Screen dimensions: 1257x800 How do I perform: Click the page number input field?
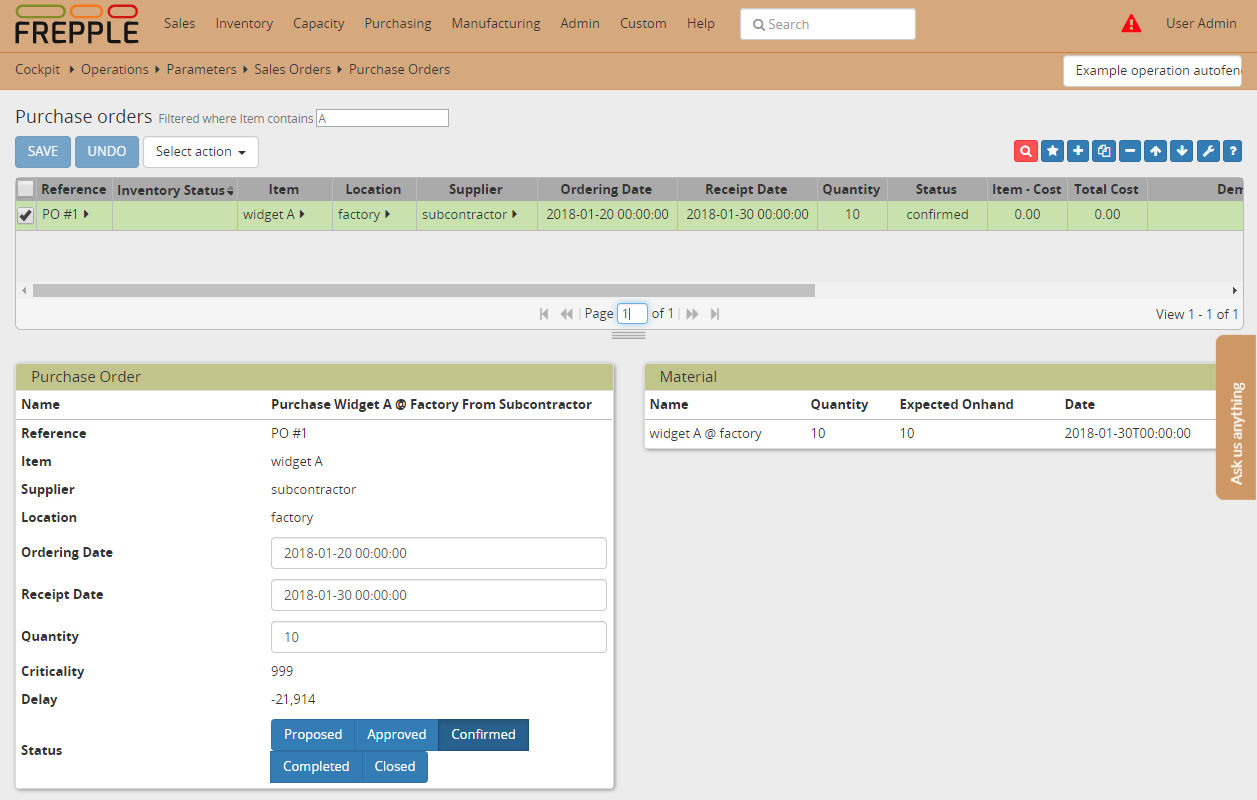click(632, 313)
